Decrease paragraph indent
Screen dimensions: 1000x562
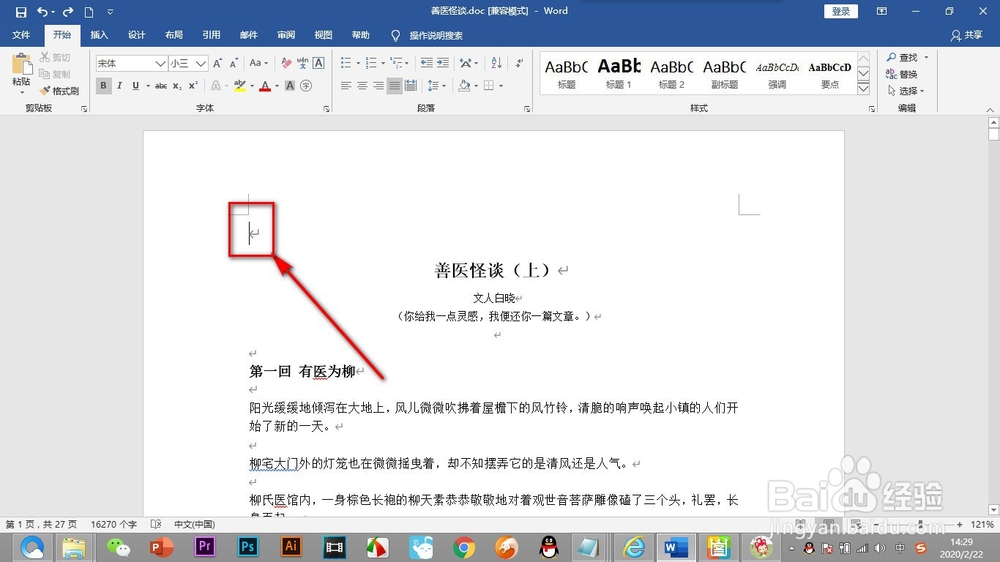point(426,63)
